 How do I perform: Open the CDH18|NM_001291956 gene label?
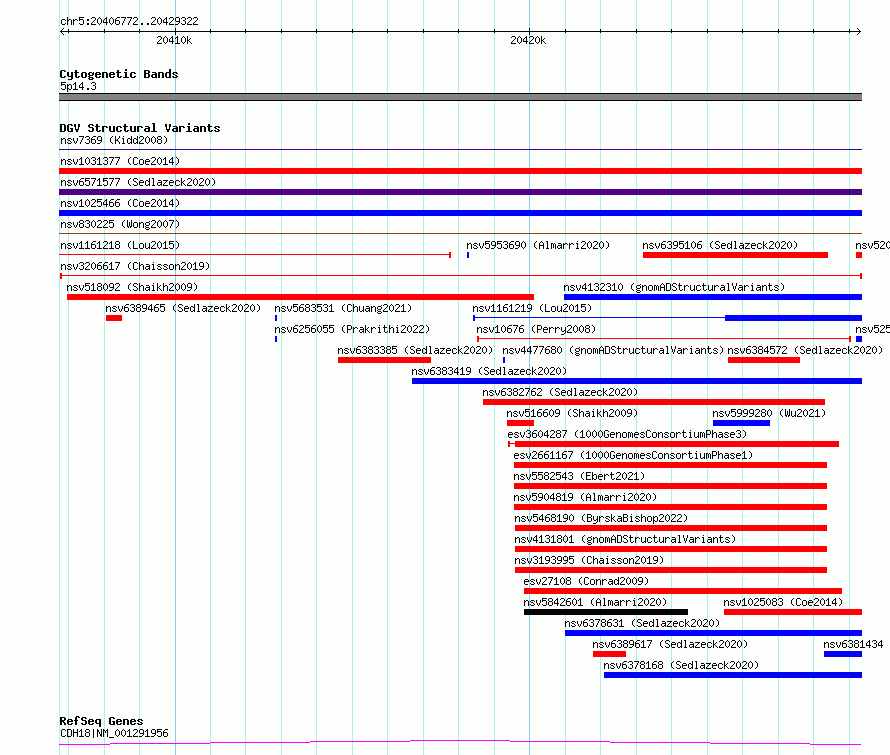coord(114,733)
